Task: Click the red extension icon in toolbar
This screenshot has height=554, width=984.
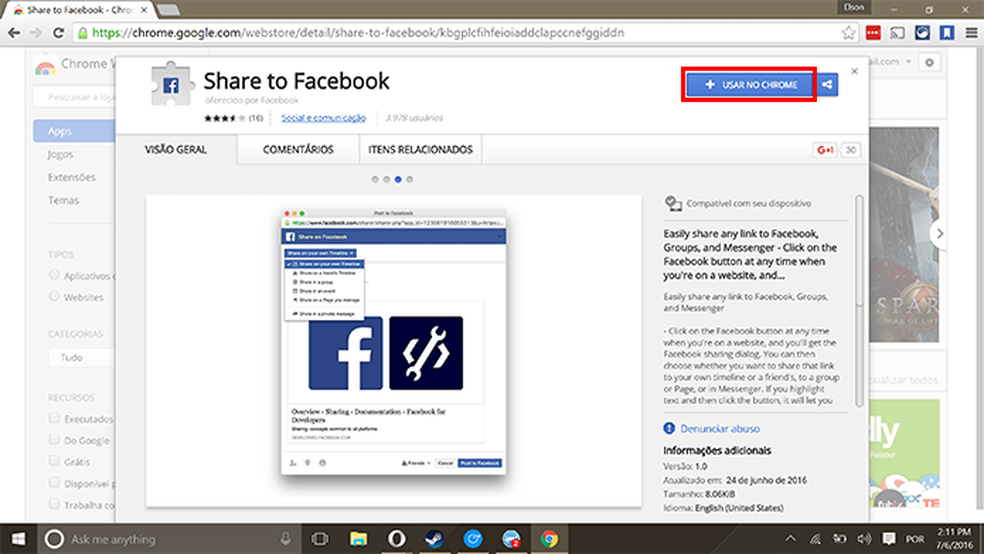Action: click(x=873, y=33)
